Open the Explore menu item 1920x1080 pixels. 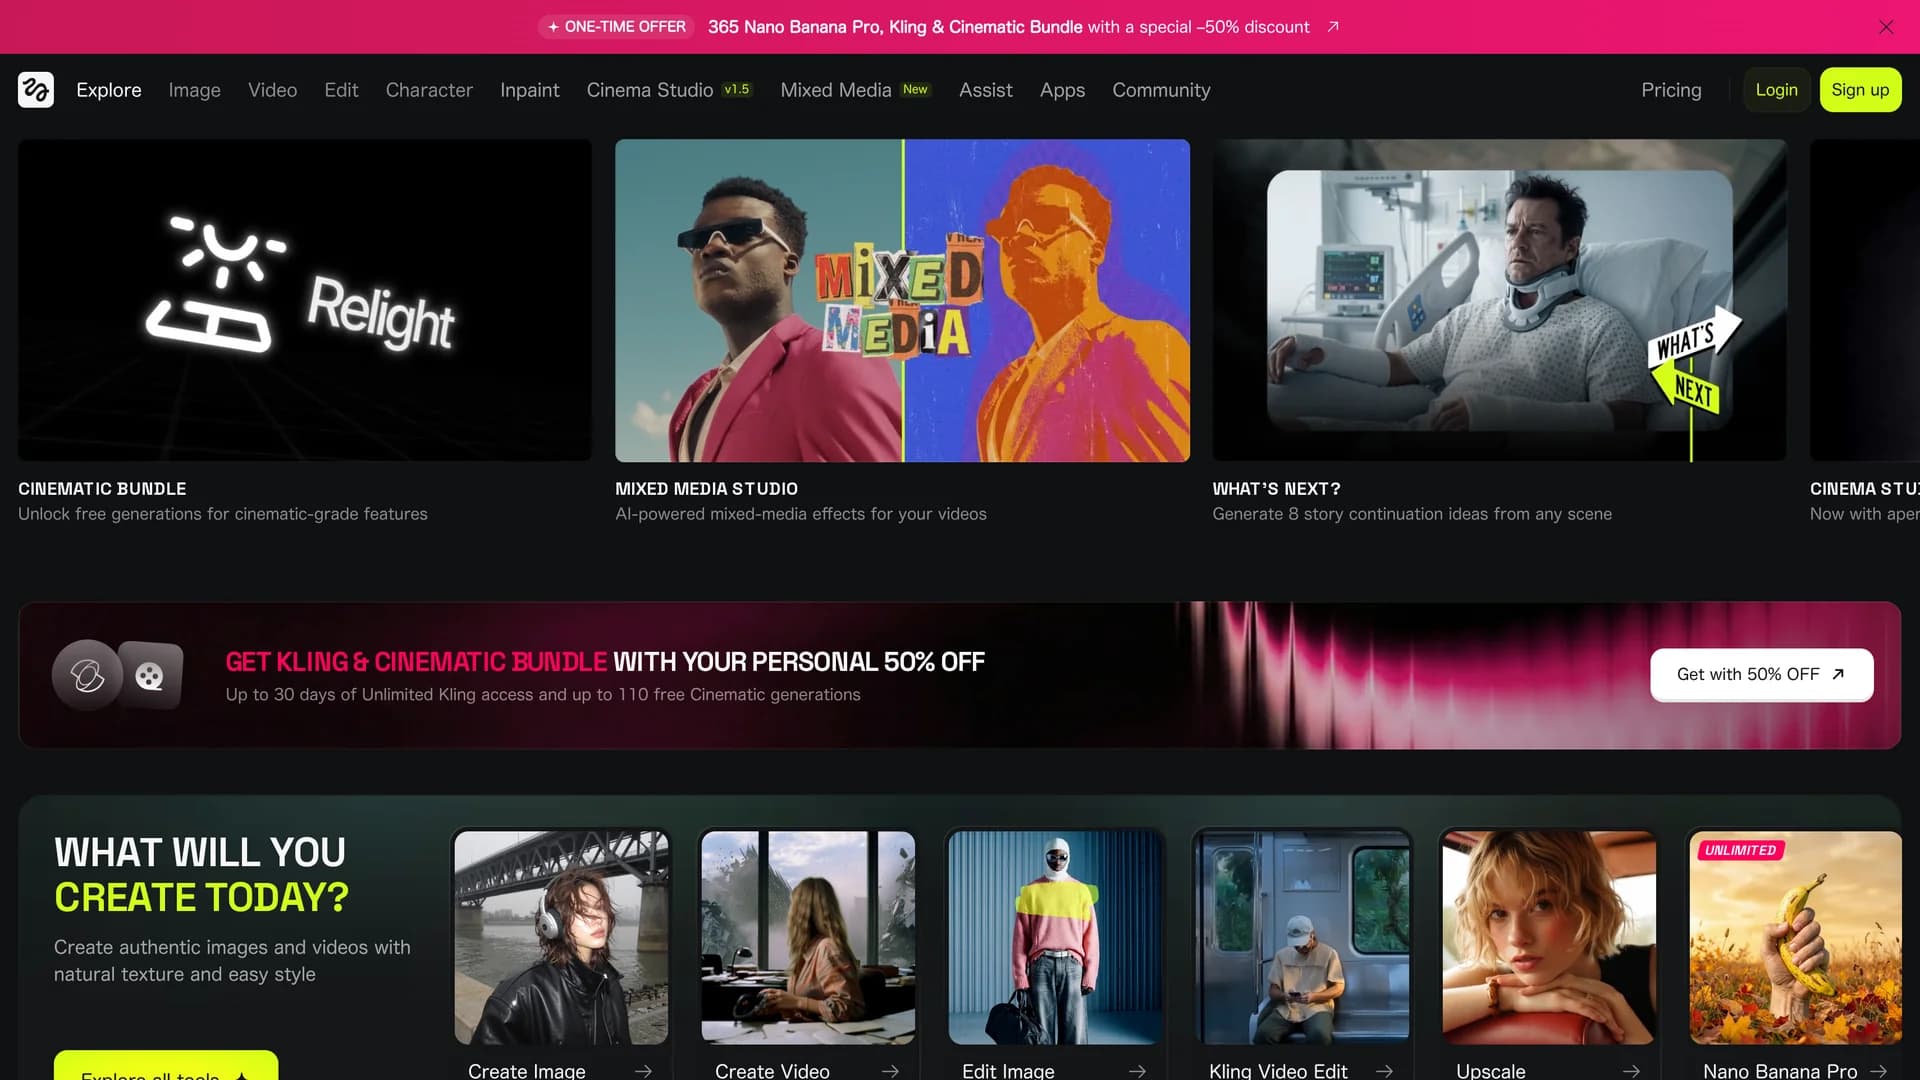coord(109,90)
